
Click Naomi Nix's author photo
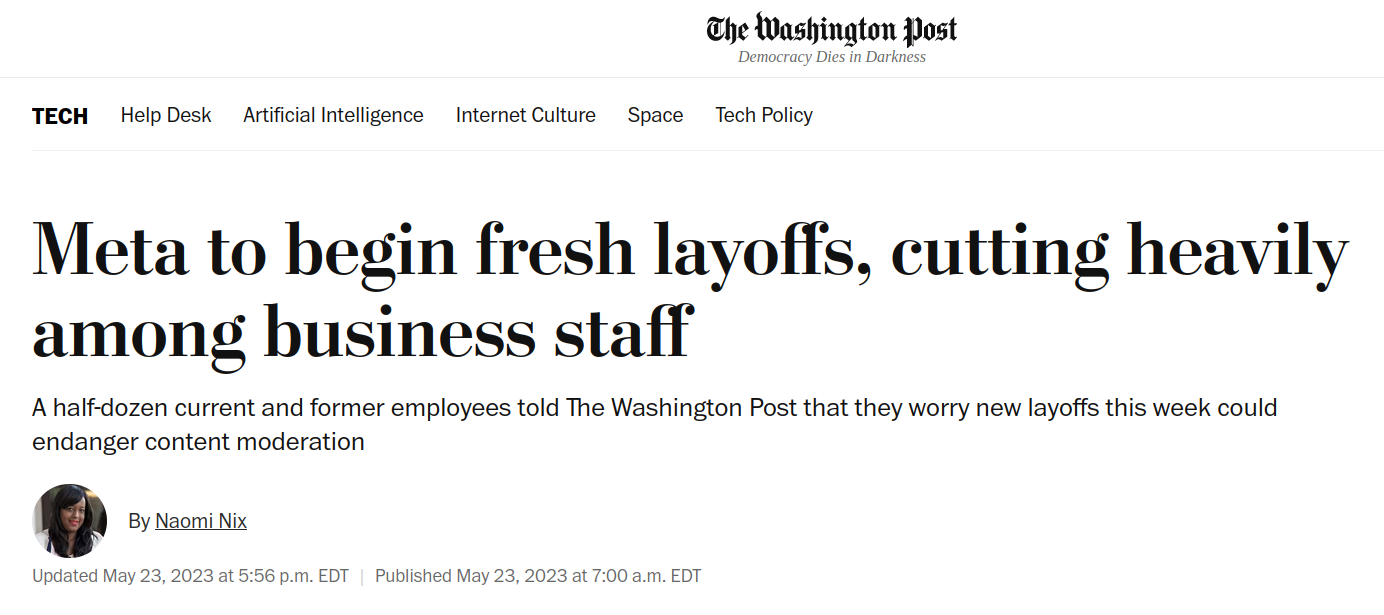point(69,521)
